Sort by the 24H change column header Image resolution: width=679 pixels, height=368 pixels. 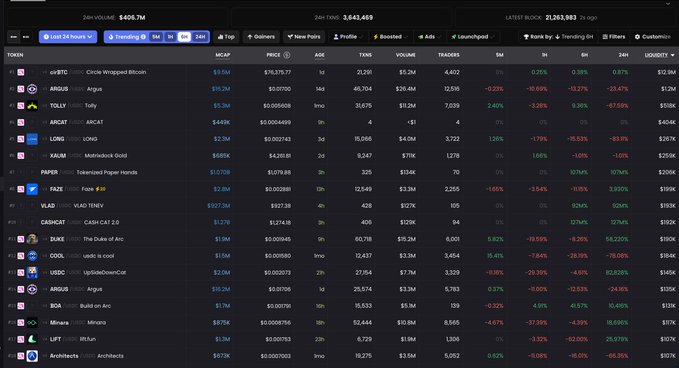click(x=623, y=55)
